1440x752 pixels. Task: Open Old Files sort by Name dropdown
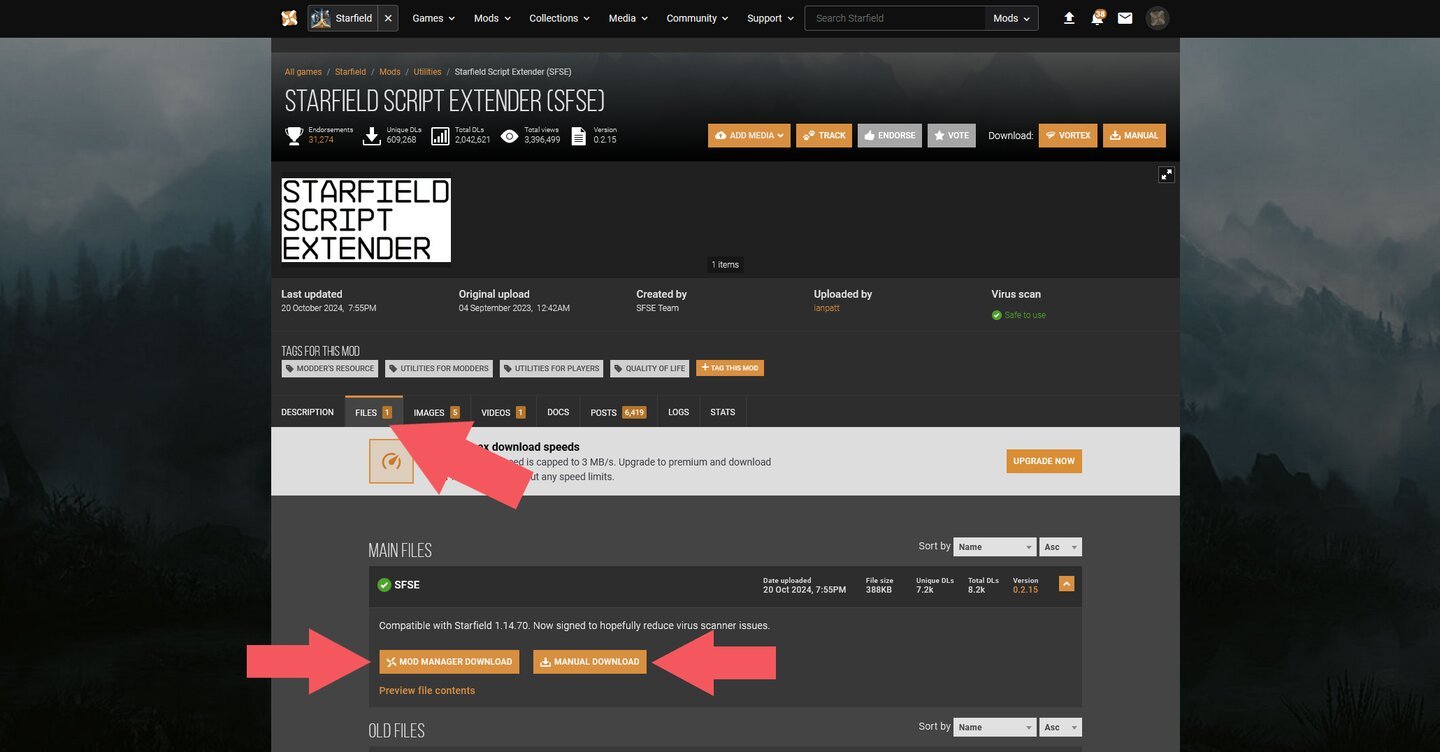click(x=995, y=727)
